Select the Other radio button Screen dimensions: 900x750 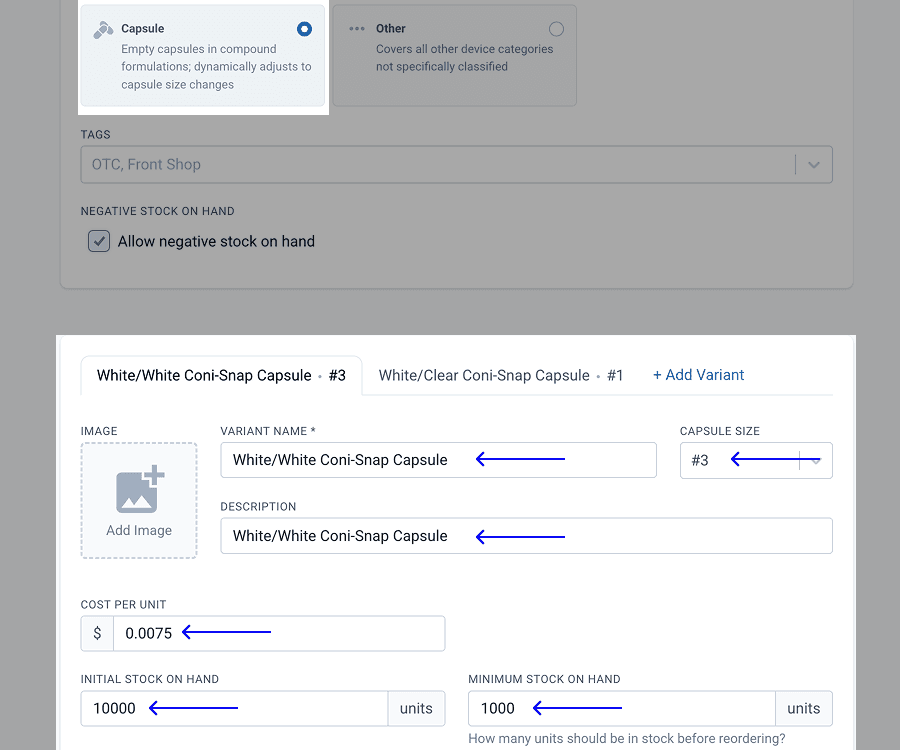556,29
